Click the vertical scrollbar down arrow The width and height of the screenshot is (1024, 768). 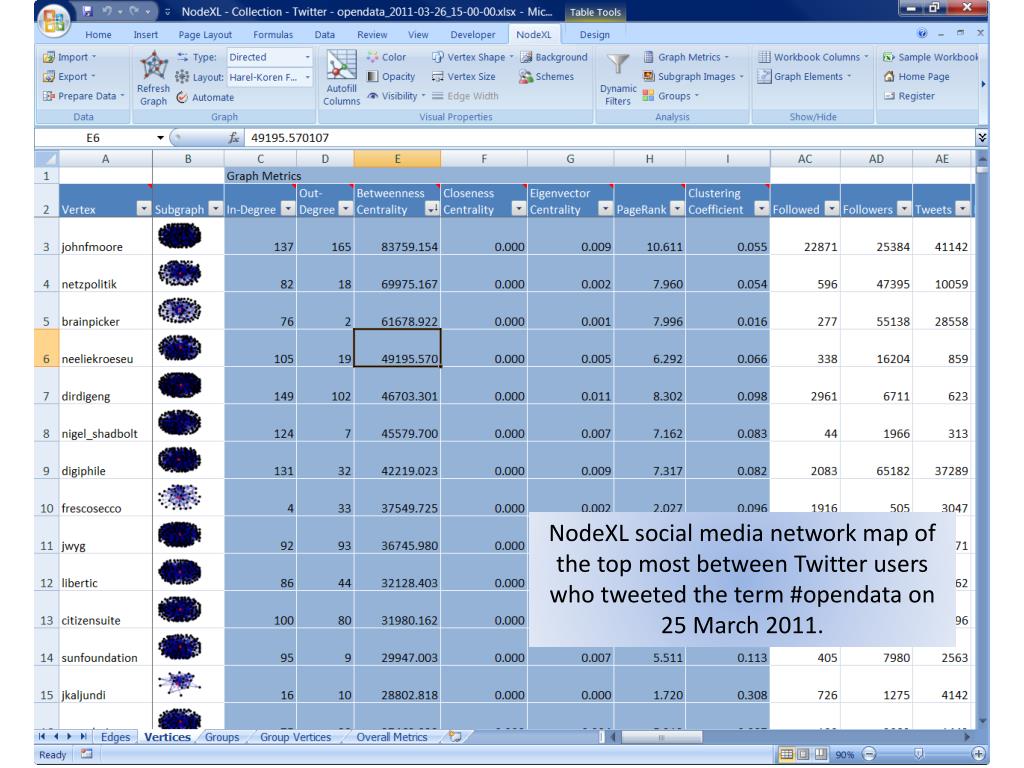[982, 722]
